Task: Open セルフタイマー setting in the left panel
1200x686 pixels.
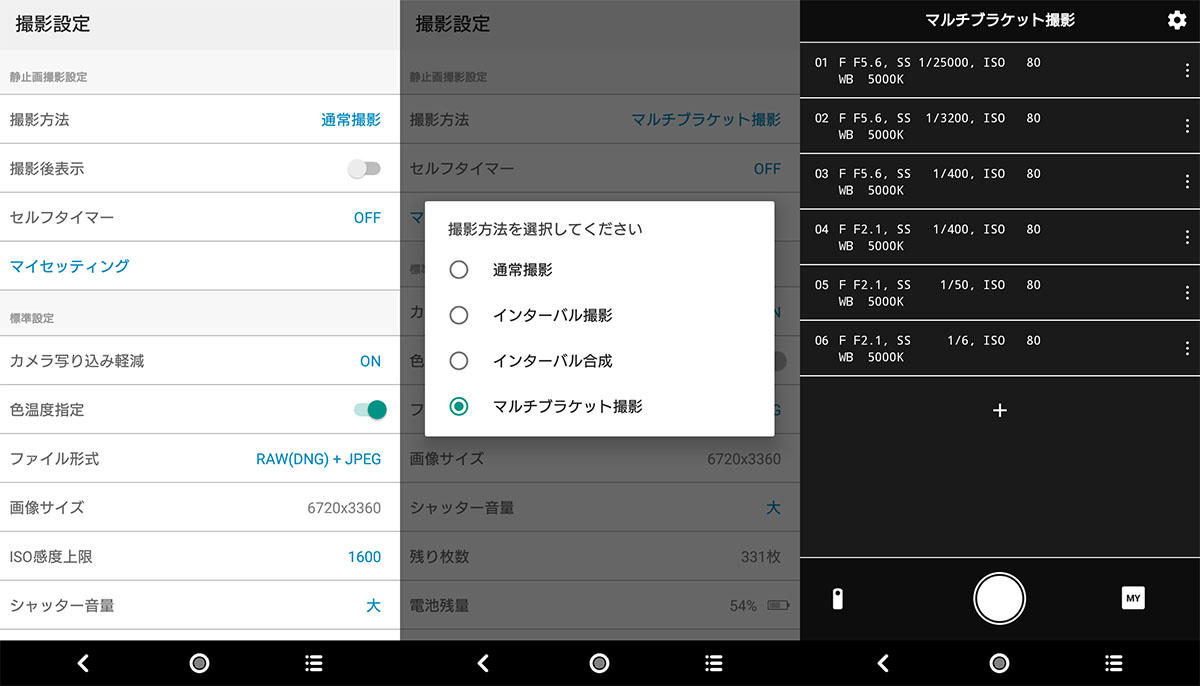Action: tap(200, 217)
